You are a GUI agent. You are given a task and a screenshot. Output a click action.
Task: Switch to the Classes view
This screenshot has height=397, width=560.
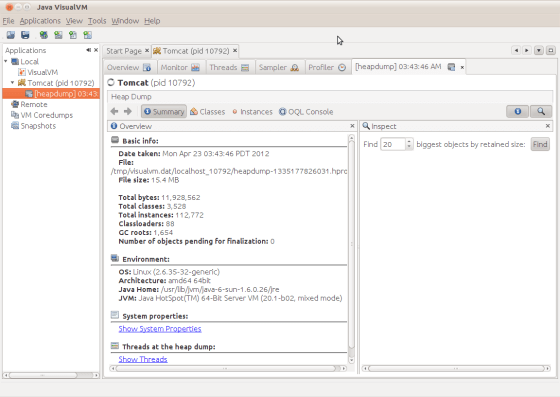coord(208,112)
